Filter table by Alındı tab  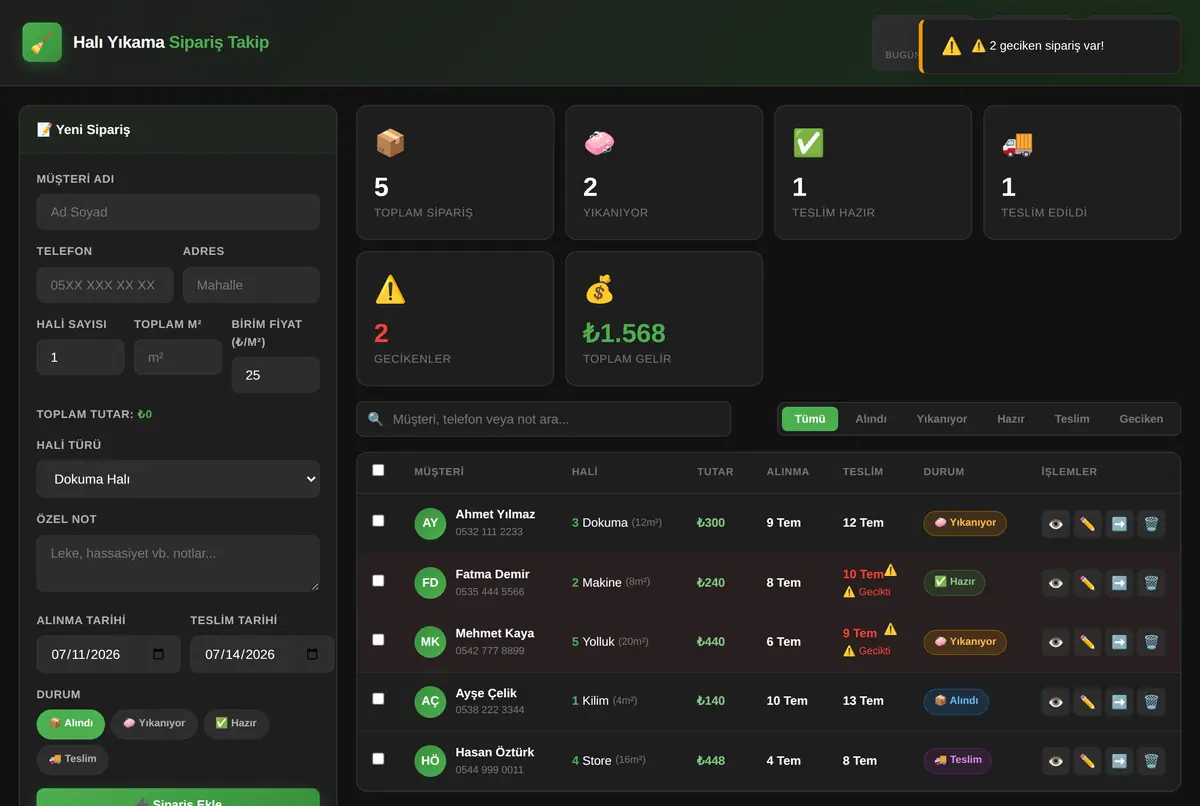click(871, 419)
